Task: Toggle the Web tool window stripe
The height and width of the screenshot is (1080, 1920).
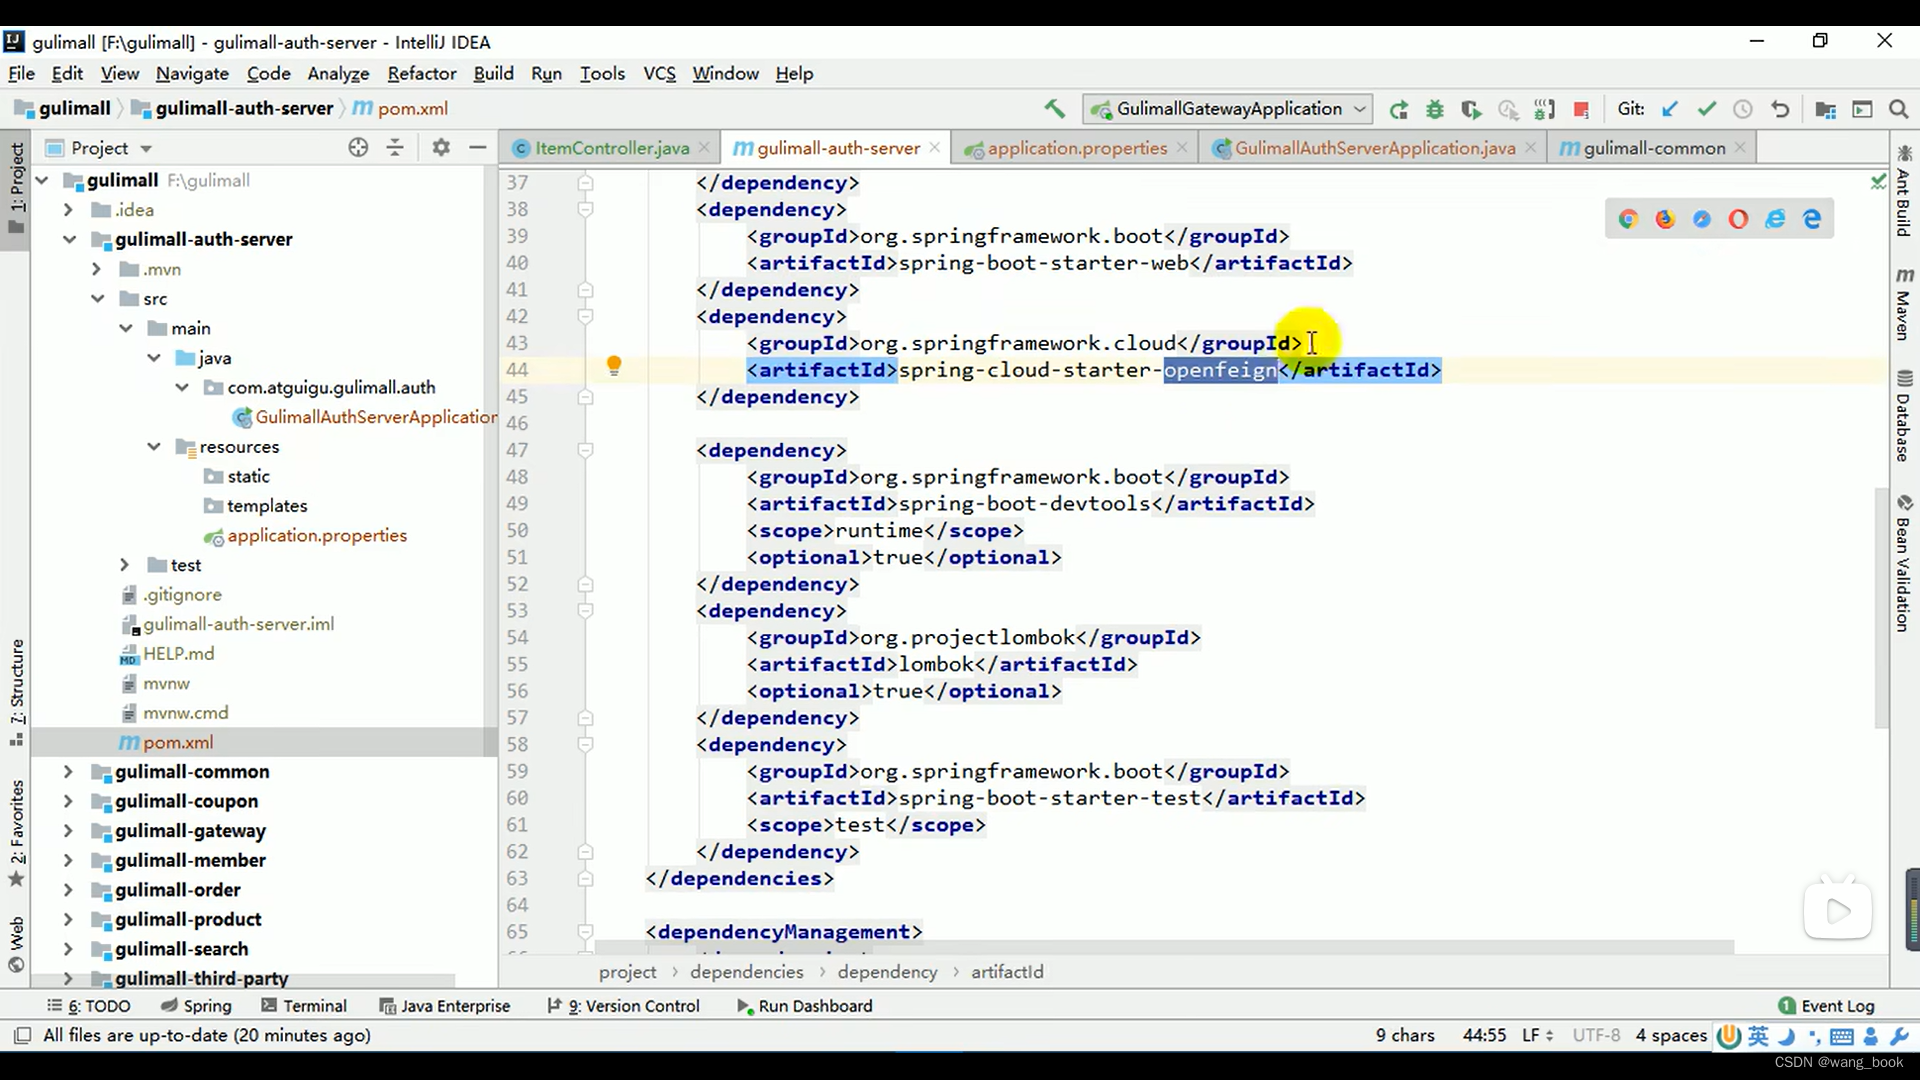Action: click(17, 944)
